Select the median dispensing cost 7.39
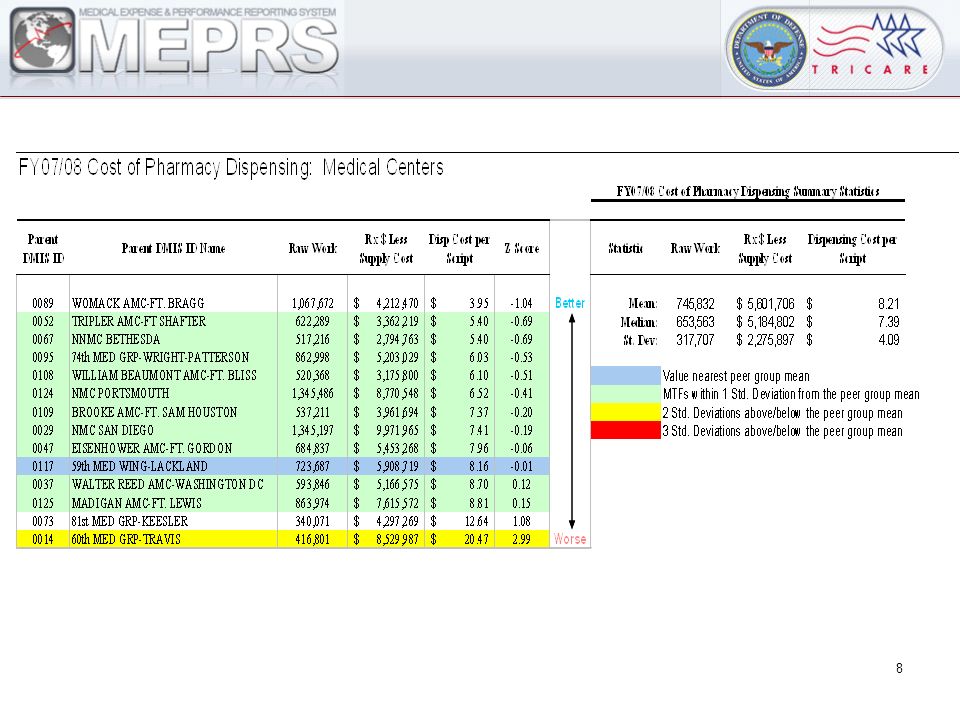This screenshot has height=720, width=960. click(888, 322)
